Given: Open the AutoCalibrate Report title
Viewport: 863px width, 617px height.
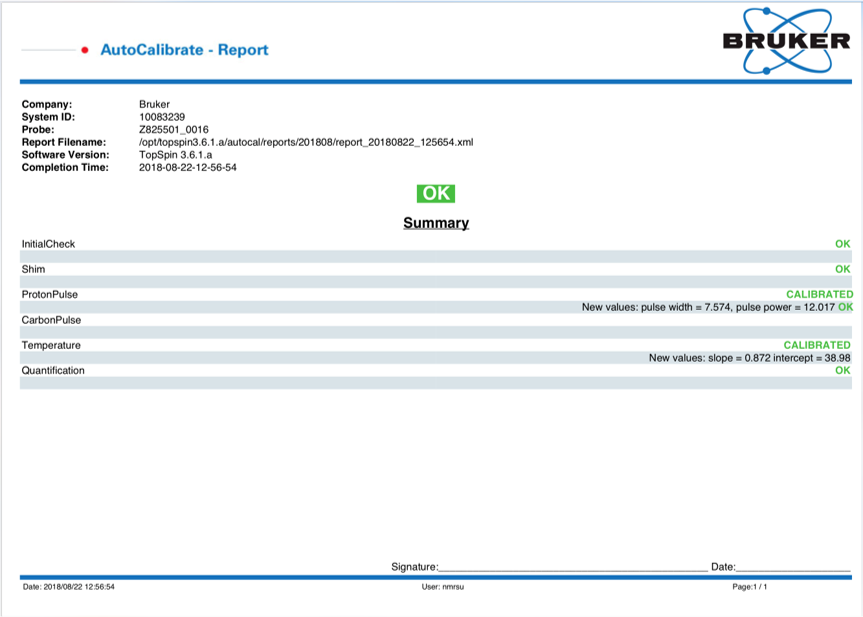Looking at the screenshot, I should pos(183,49).
